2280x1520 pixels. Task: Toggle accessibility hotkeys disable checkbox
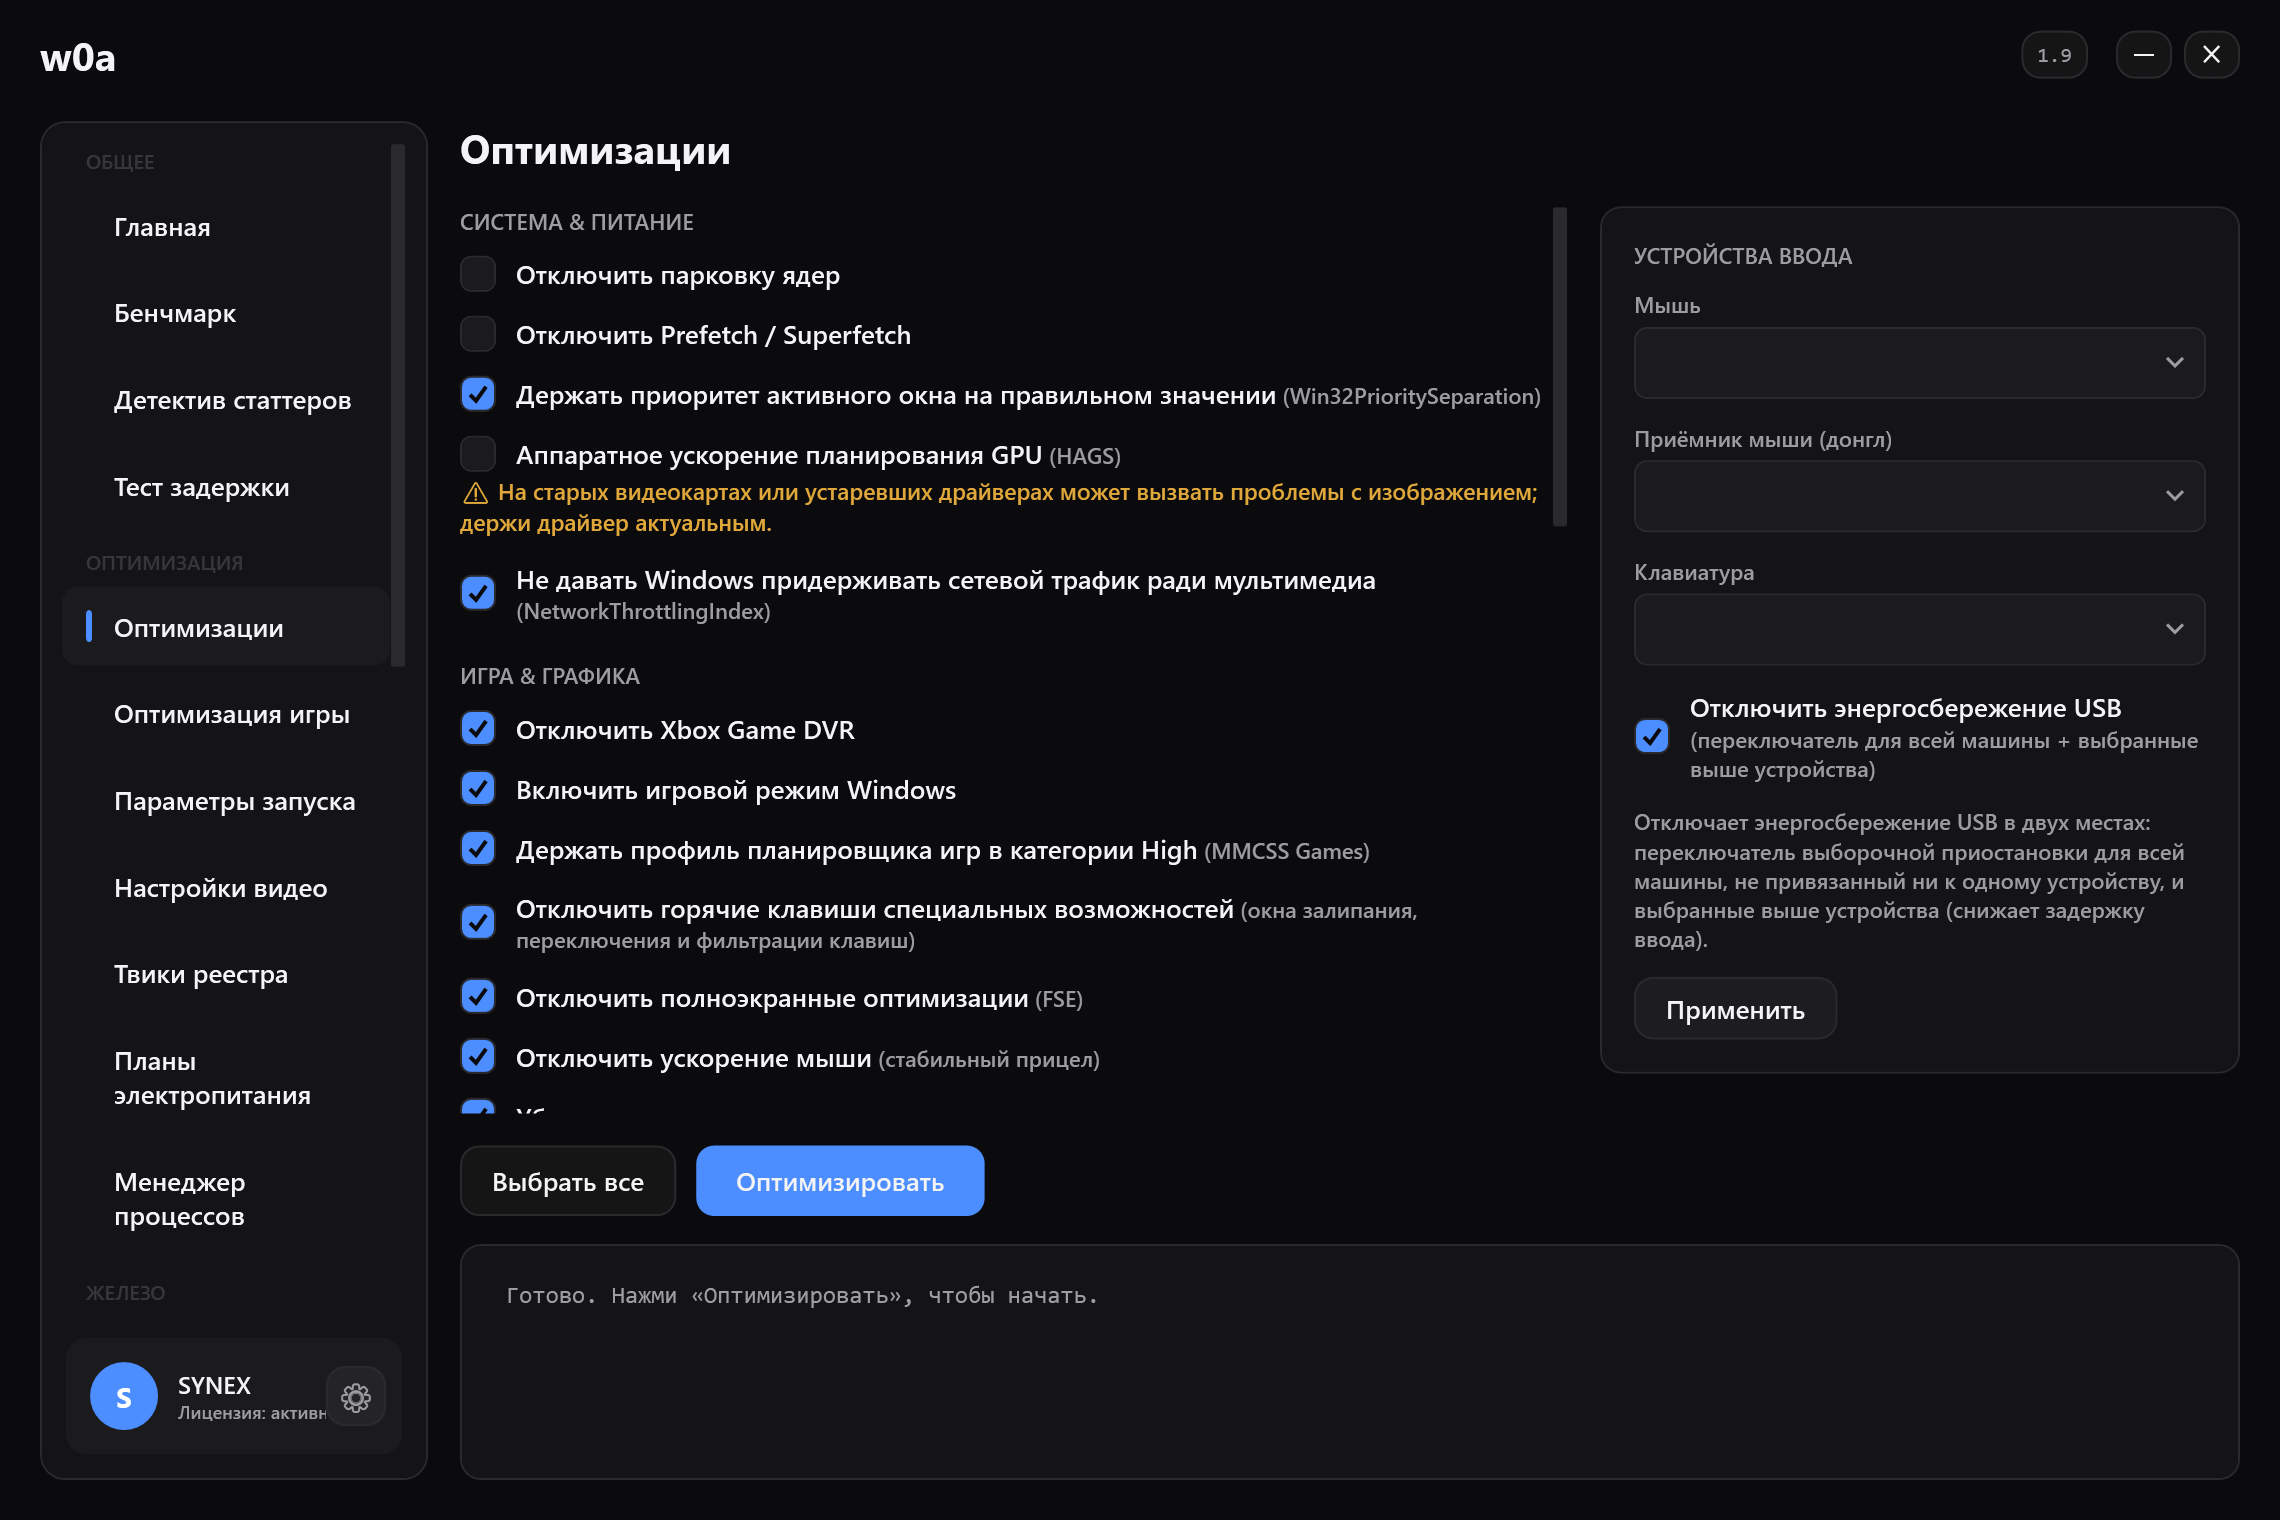pyautogui.click(x=478, y=922)
